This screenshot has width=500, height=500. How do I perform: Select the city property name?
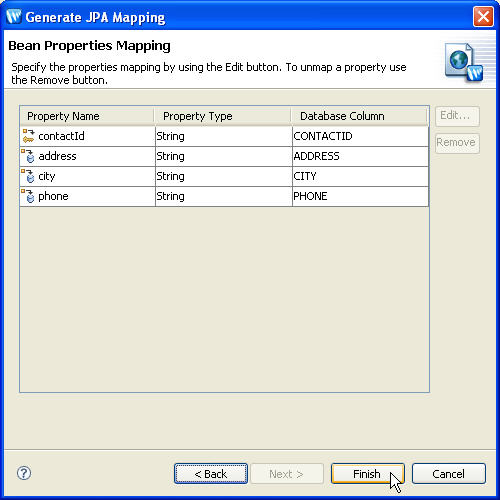click(x=47, y=176)
